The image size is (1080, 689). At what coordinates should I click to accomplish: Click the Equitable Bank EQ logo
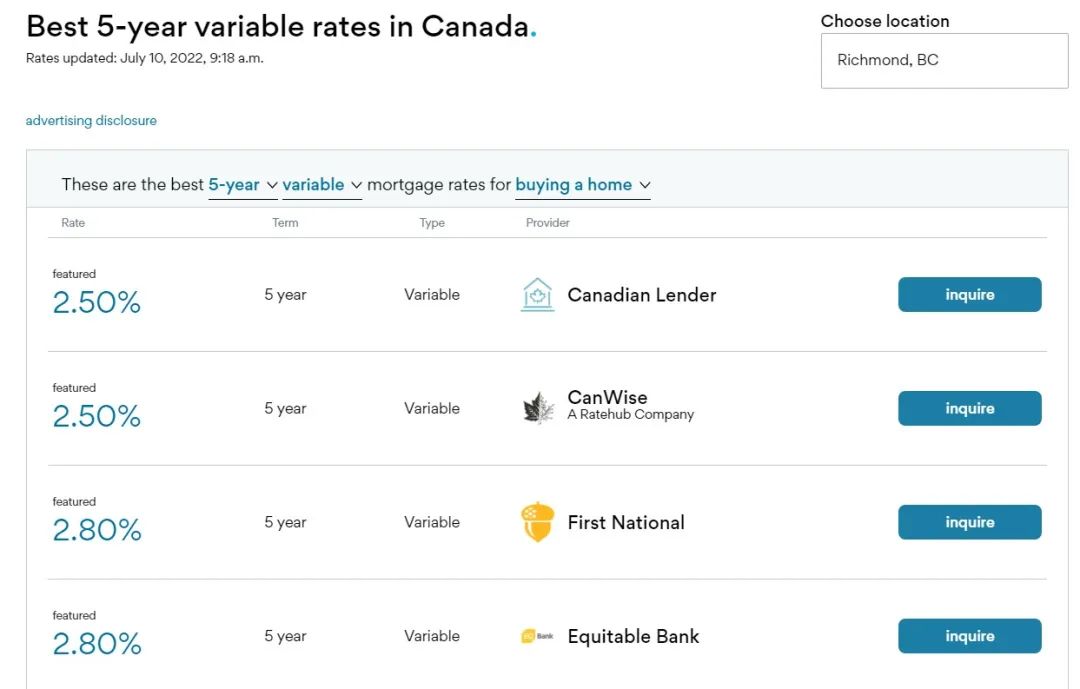pos(537,636)
